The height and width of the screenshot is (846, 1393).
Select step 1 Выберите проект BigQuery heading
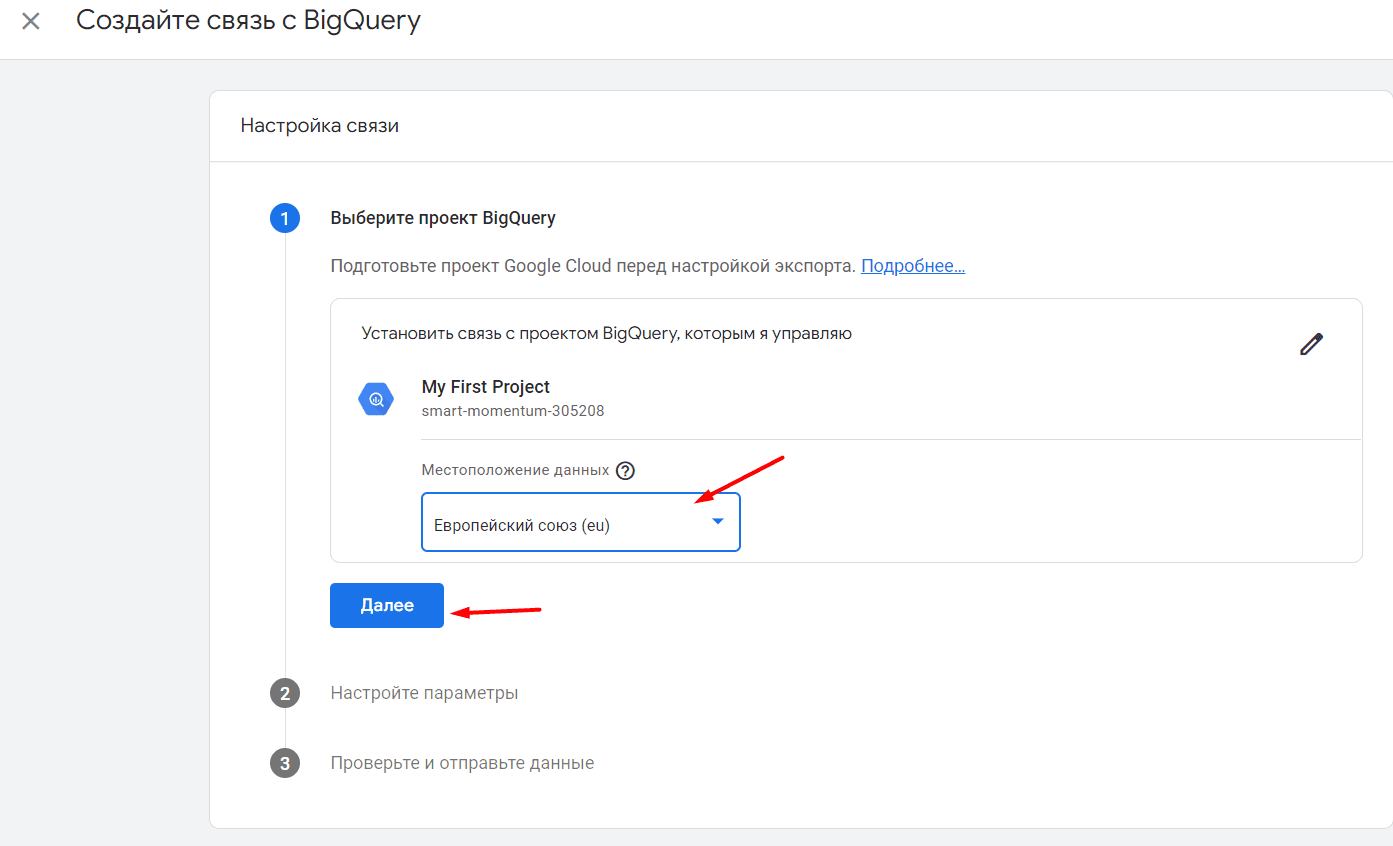tap(443, 218)
